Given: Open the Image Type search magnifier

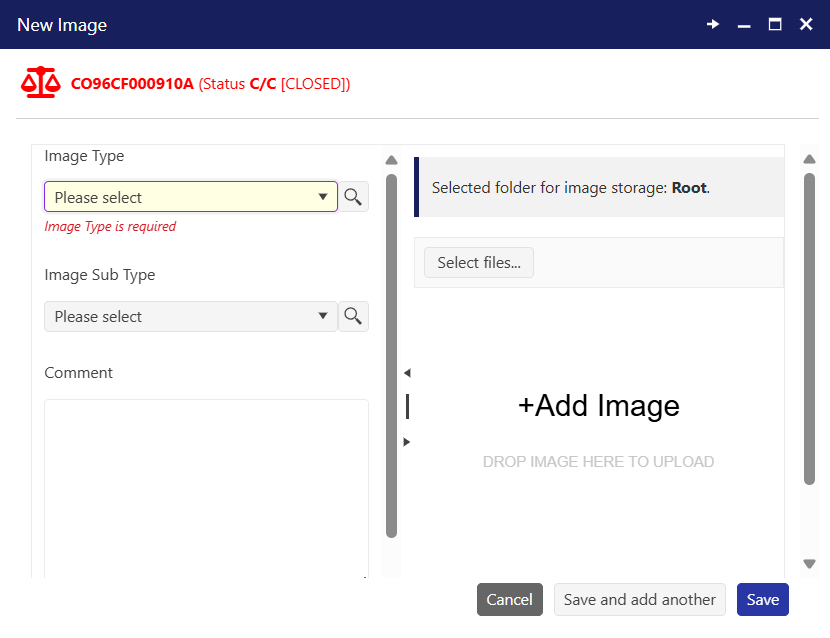Looking at the screenshot, I should coord(353,197).
